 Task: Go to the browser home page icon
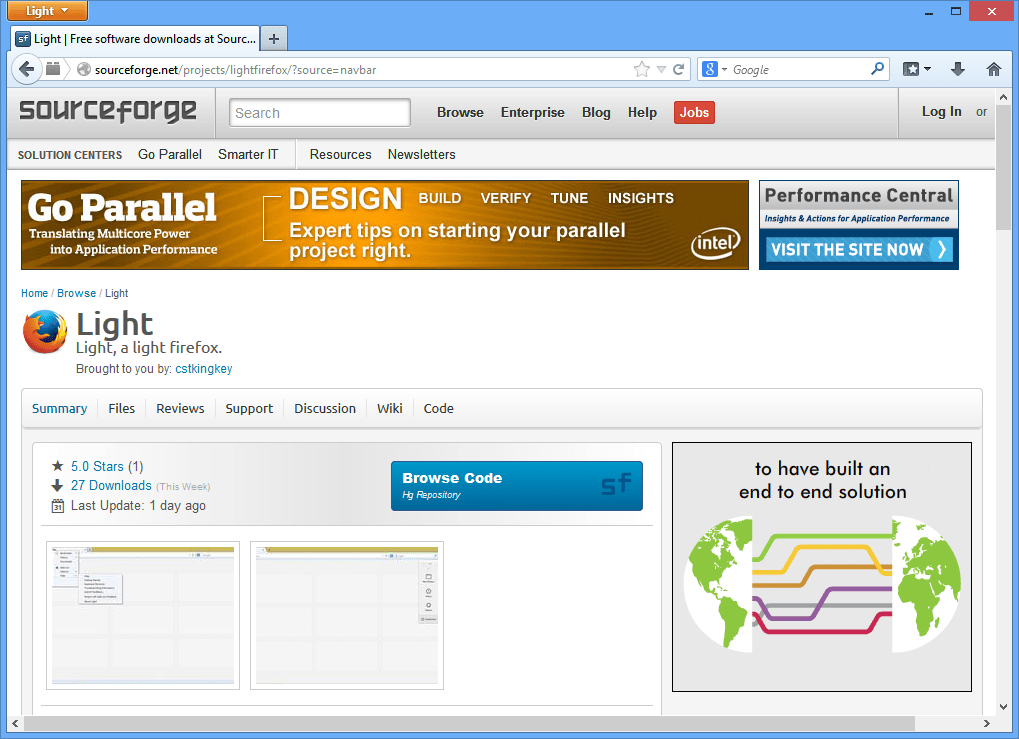993,69
